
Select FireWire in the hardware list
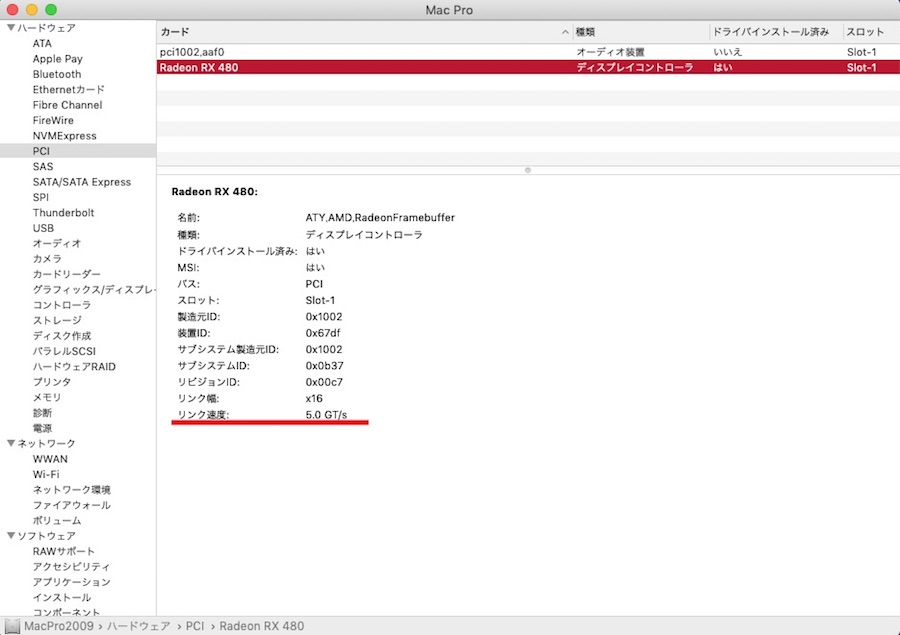tap(53, 121)
